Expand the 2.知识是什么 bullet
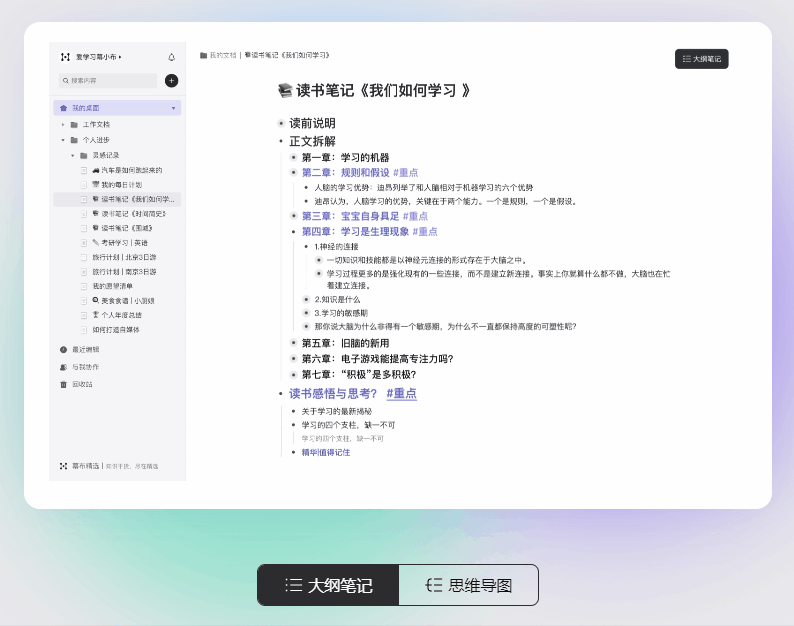The height and width of the screenshot is (626, 794). (x=306, y=299)
